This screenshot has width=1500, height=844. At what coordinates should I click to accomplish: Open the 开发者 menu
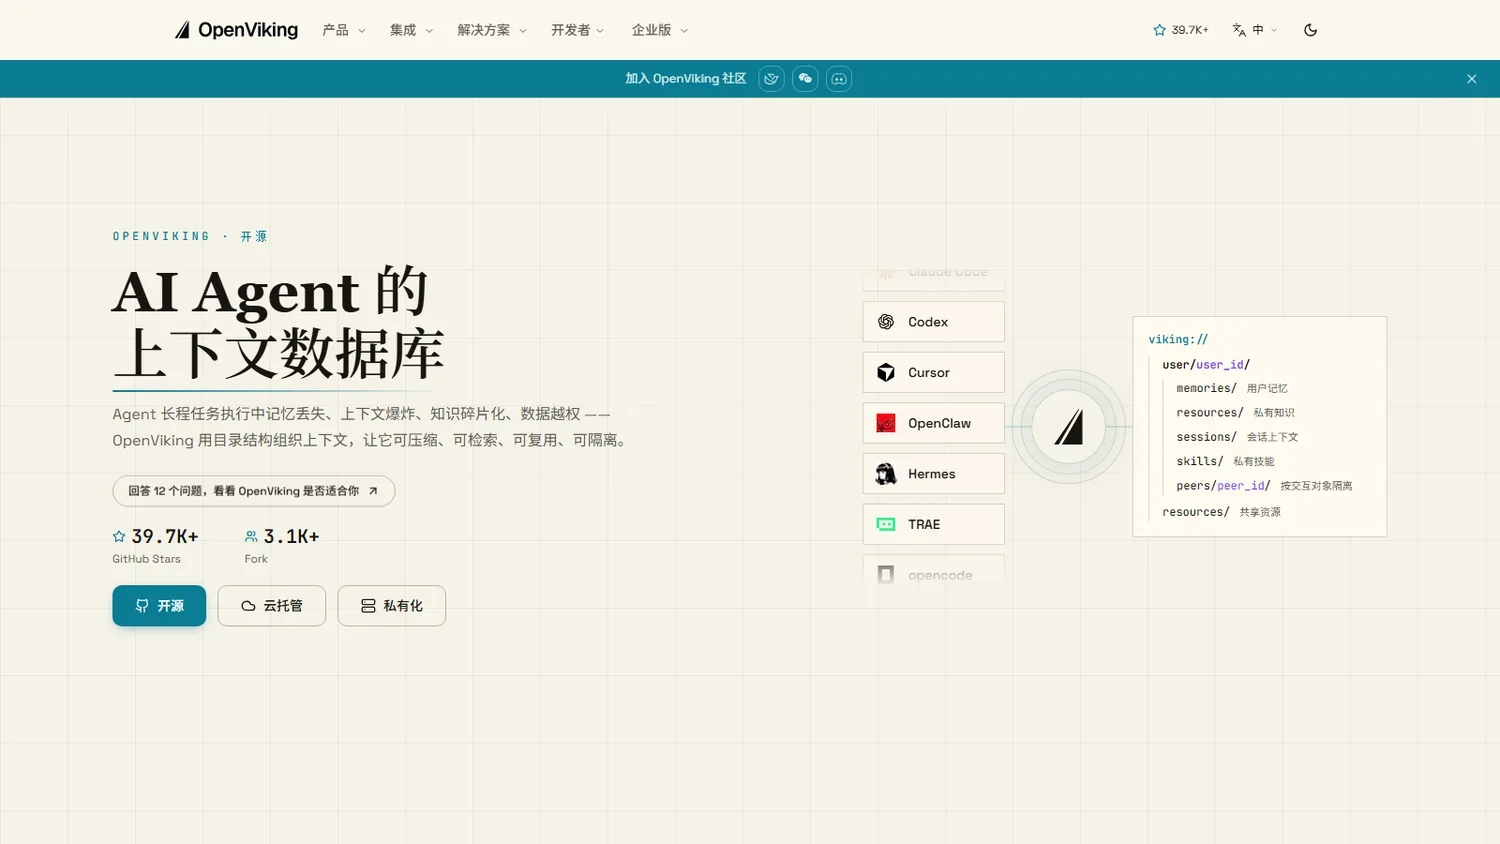tap(577, 30)
